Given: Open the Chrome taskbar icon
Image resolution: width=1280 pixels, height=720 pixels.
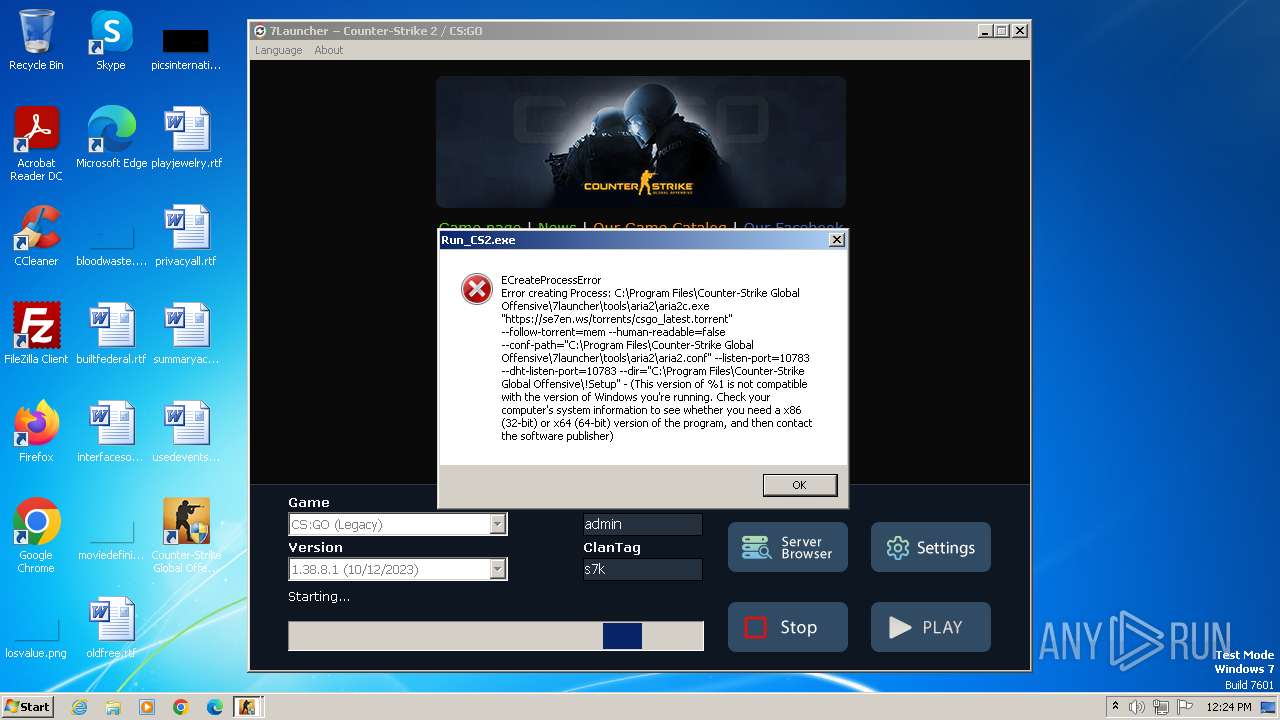Looking at the screenshot, I should coord(181,707).
